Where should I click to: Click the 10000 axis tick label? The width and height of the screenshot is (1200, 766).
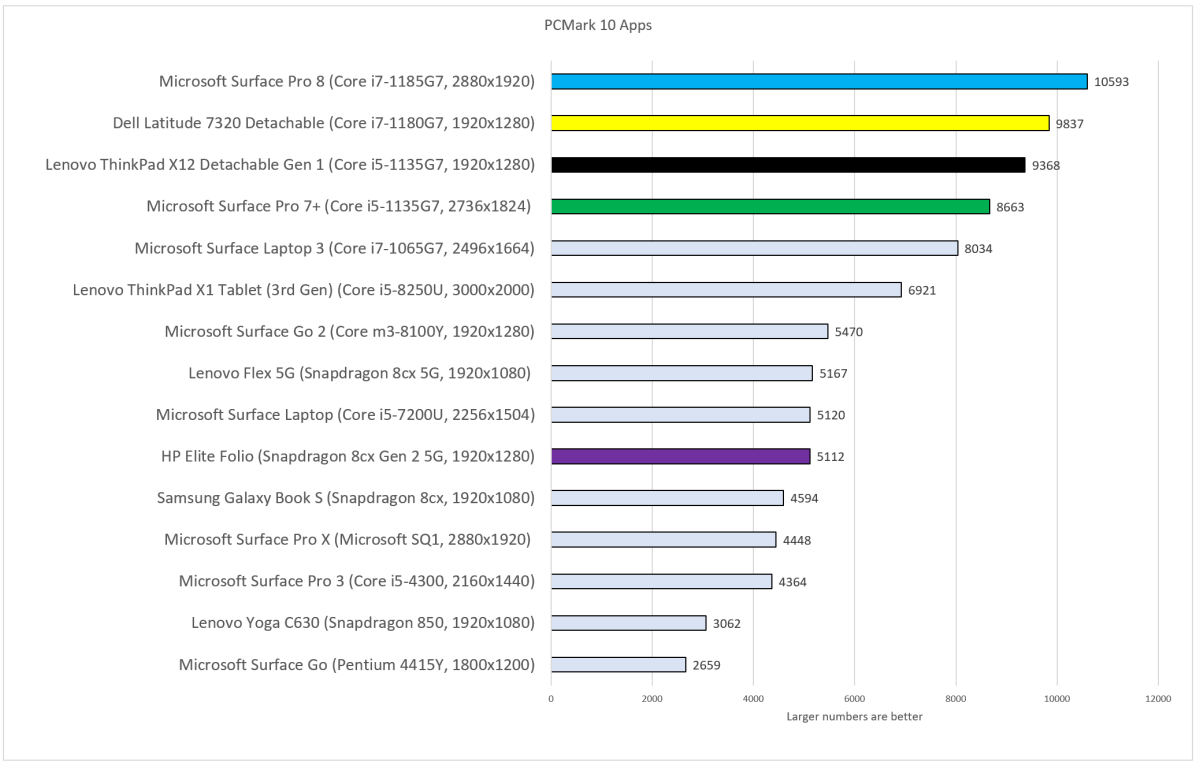pyautogui.click(x=1057, y=699)
